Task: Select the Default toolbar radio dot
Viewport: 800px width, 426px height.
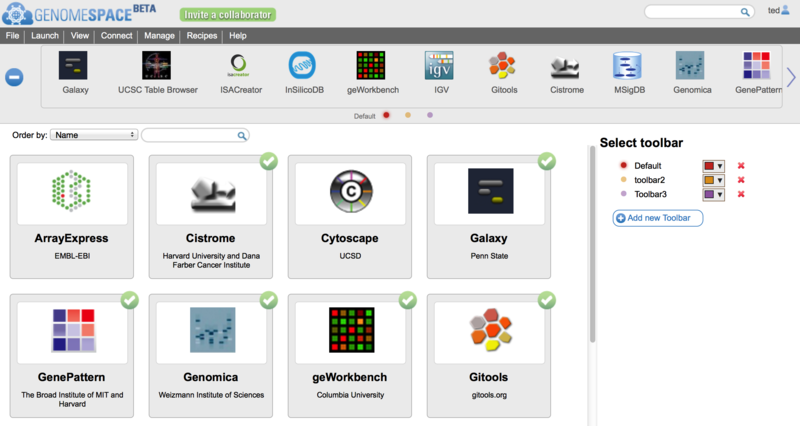Action: click(x=623, y=166)
